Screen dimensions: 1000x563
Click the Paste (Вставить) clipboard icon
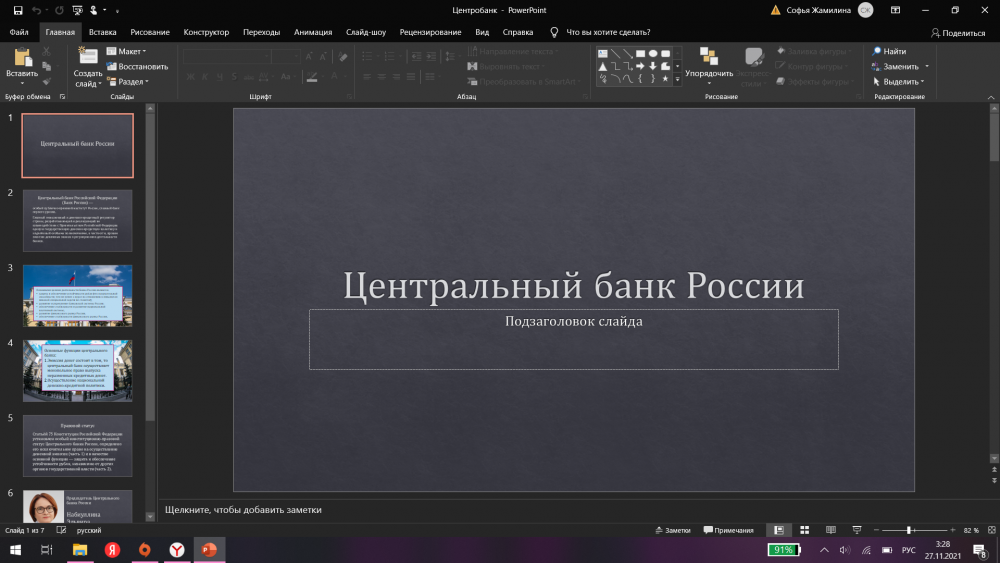click(x=22, y=59)
